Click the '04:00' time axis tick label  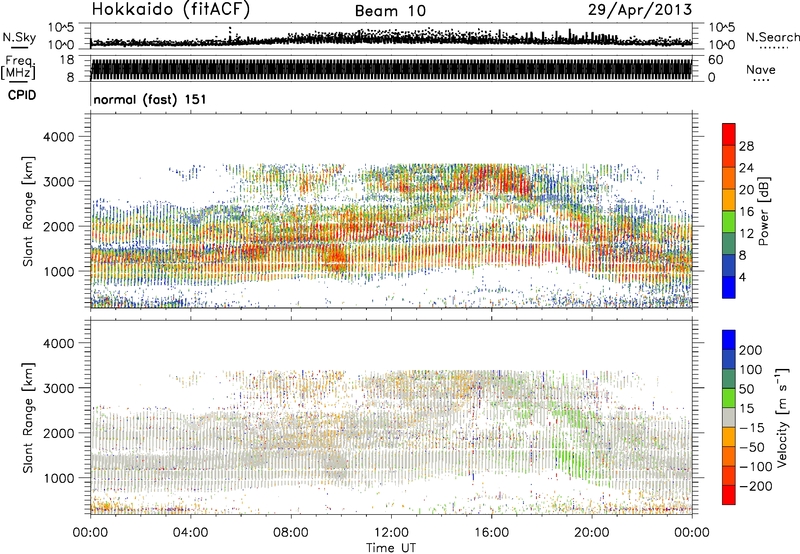(191, 533)
